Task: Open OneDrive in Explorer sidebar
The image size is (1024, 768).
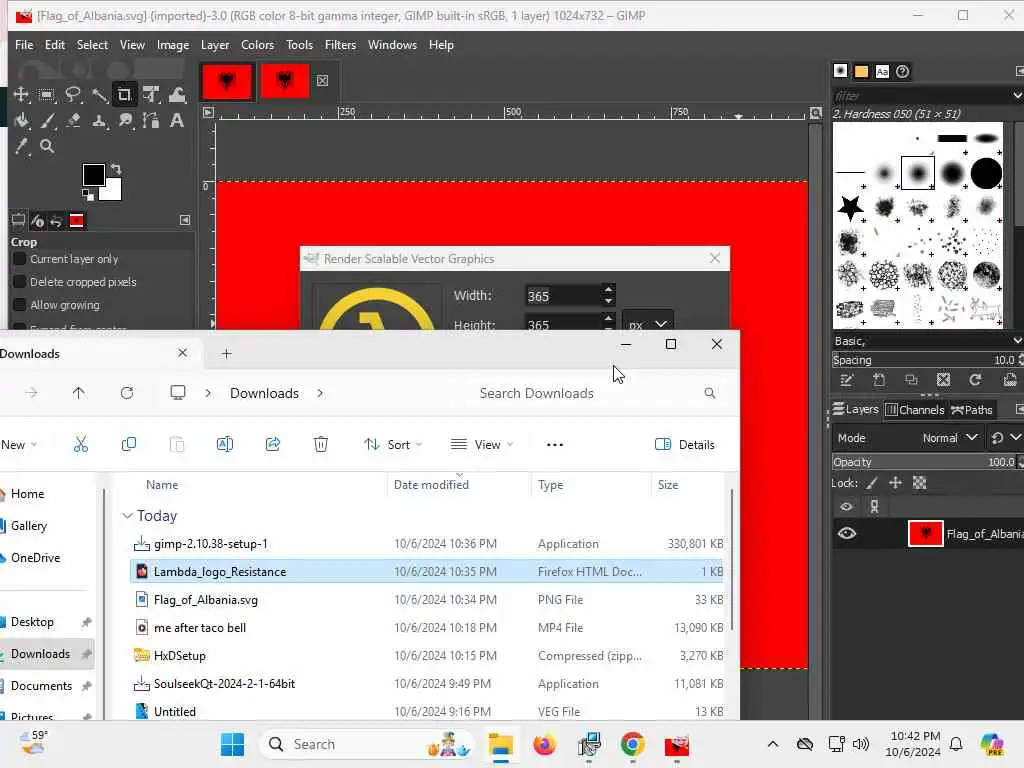Action: pyautogui.click(x=35, y=558)
